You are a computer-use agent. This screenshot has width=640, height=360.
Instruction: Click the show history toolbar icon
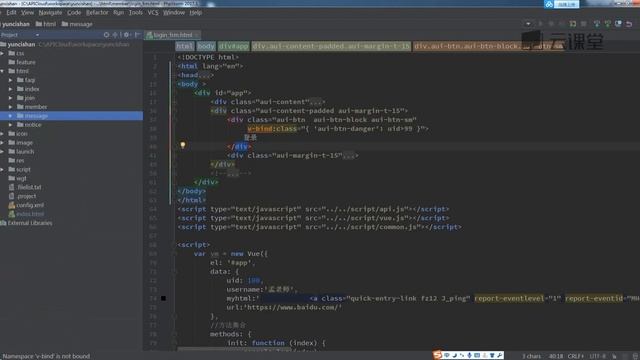(x=618, y=24)
